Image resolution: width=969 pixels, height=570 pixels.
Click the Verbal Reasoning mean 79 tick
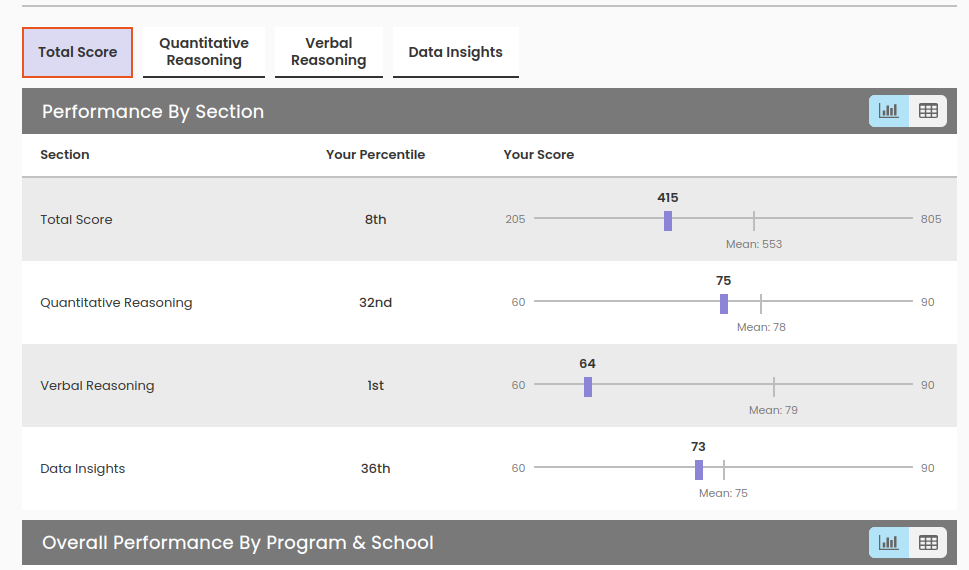point(774,387)
